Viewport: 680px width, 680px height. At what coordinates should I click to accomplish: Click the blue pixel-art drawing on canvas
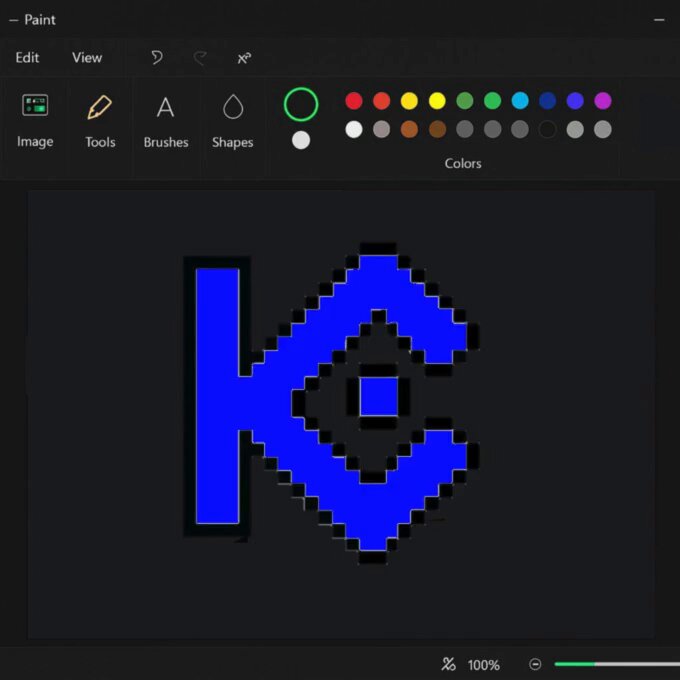(332, 403)
